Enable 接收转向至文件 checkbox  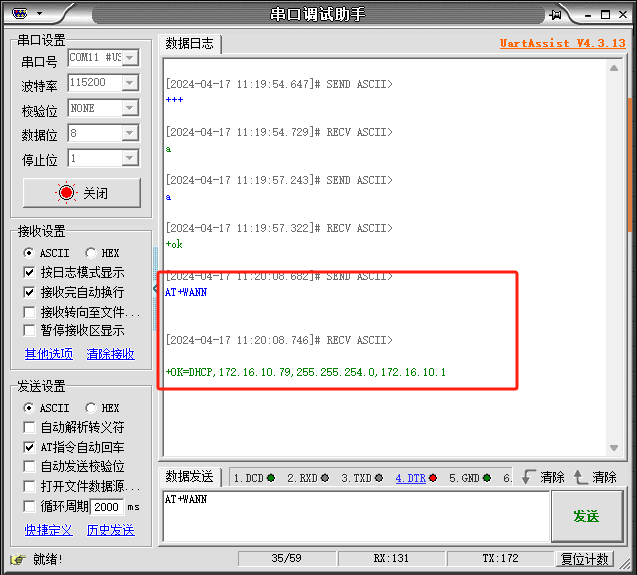pos(29,312)
